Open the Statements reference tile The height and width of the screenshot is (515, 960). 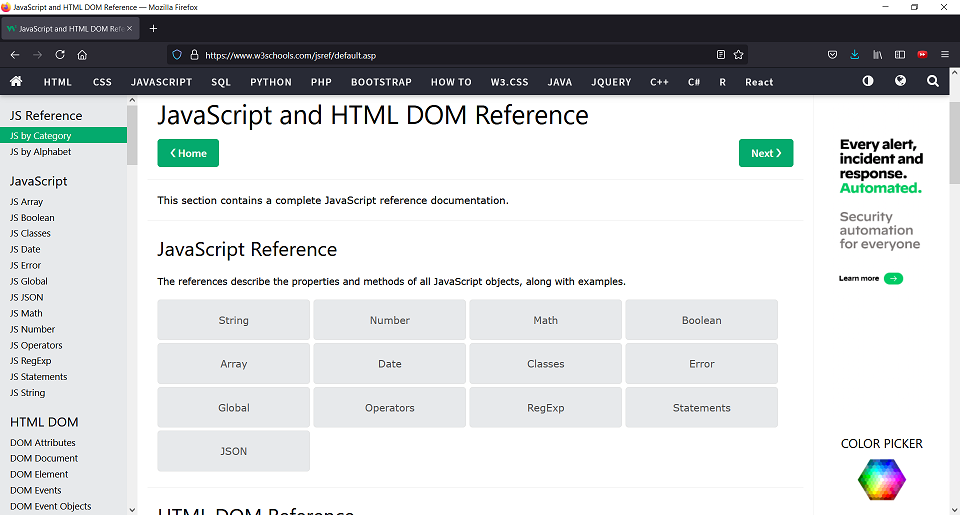pyautogui.click(x=702, y=407)
